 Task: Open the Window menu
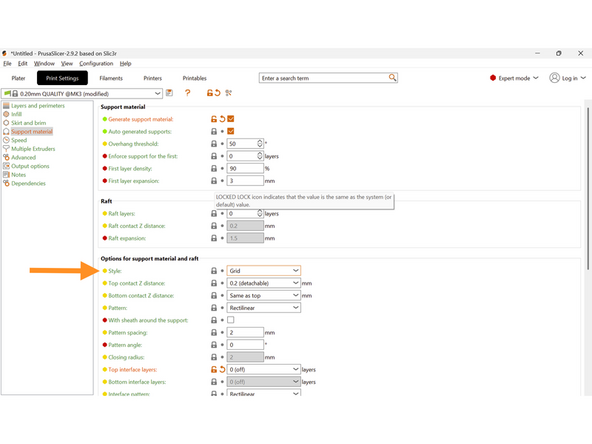(44, 63)
